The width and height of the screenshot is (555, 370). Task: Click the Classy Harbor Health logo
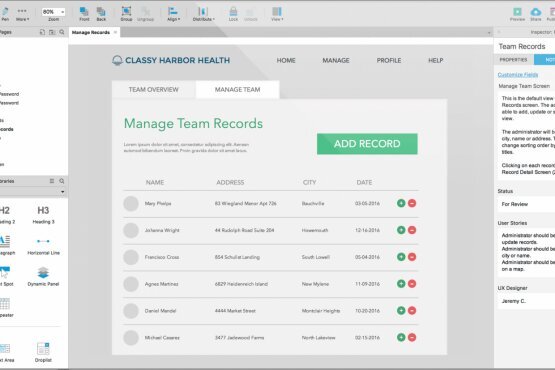[171, 61]
